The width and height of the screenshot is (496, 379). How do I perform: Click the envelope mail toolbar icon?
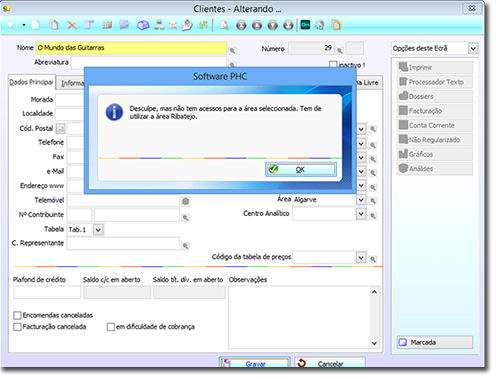173,25
